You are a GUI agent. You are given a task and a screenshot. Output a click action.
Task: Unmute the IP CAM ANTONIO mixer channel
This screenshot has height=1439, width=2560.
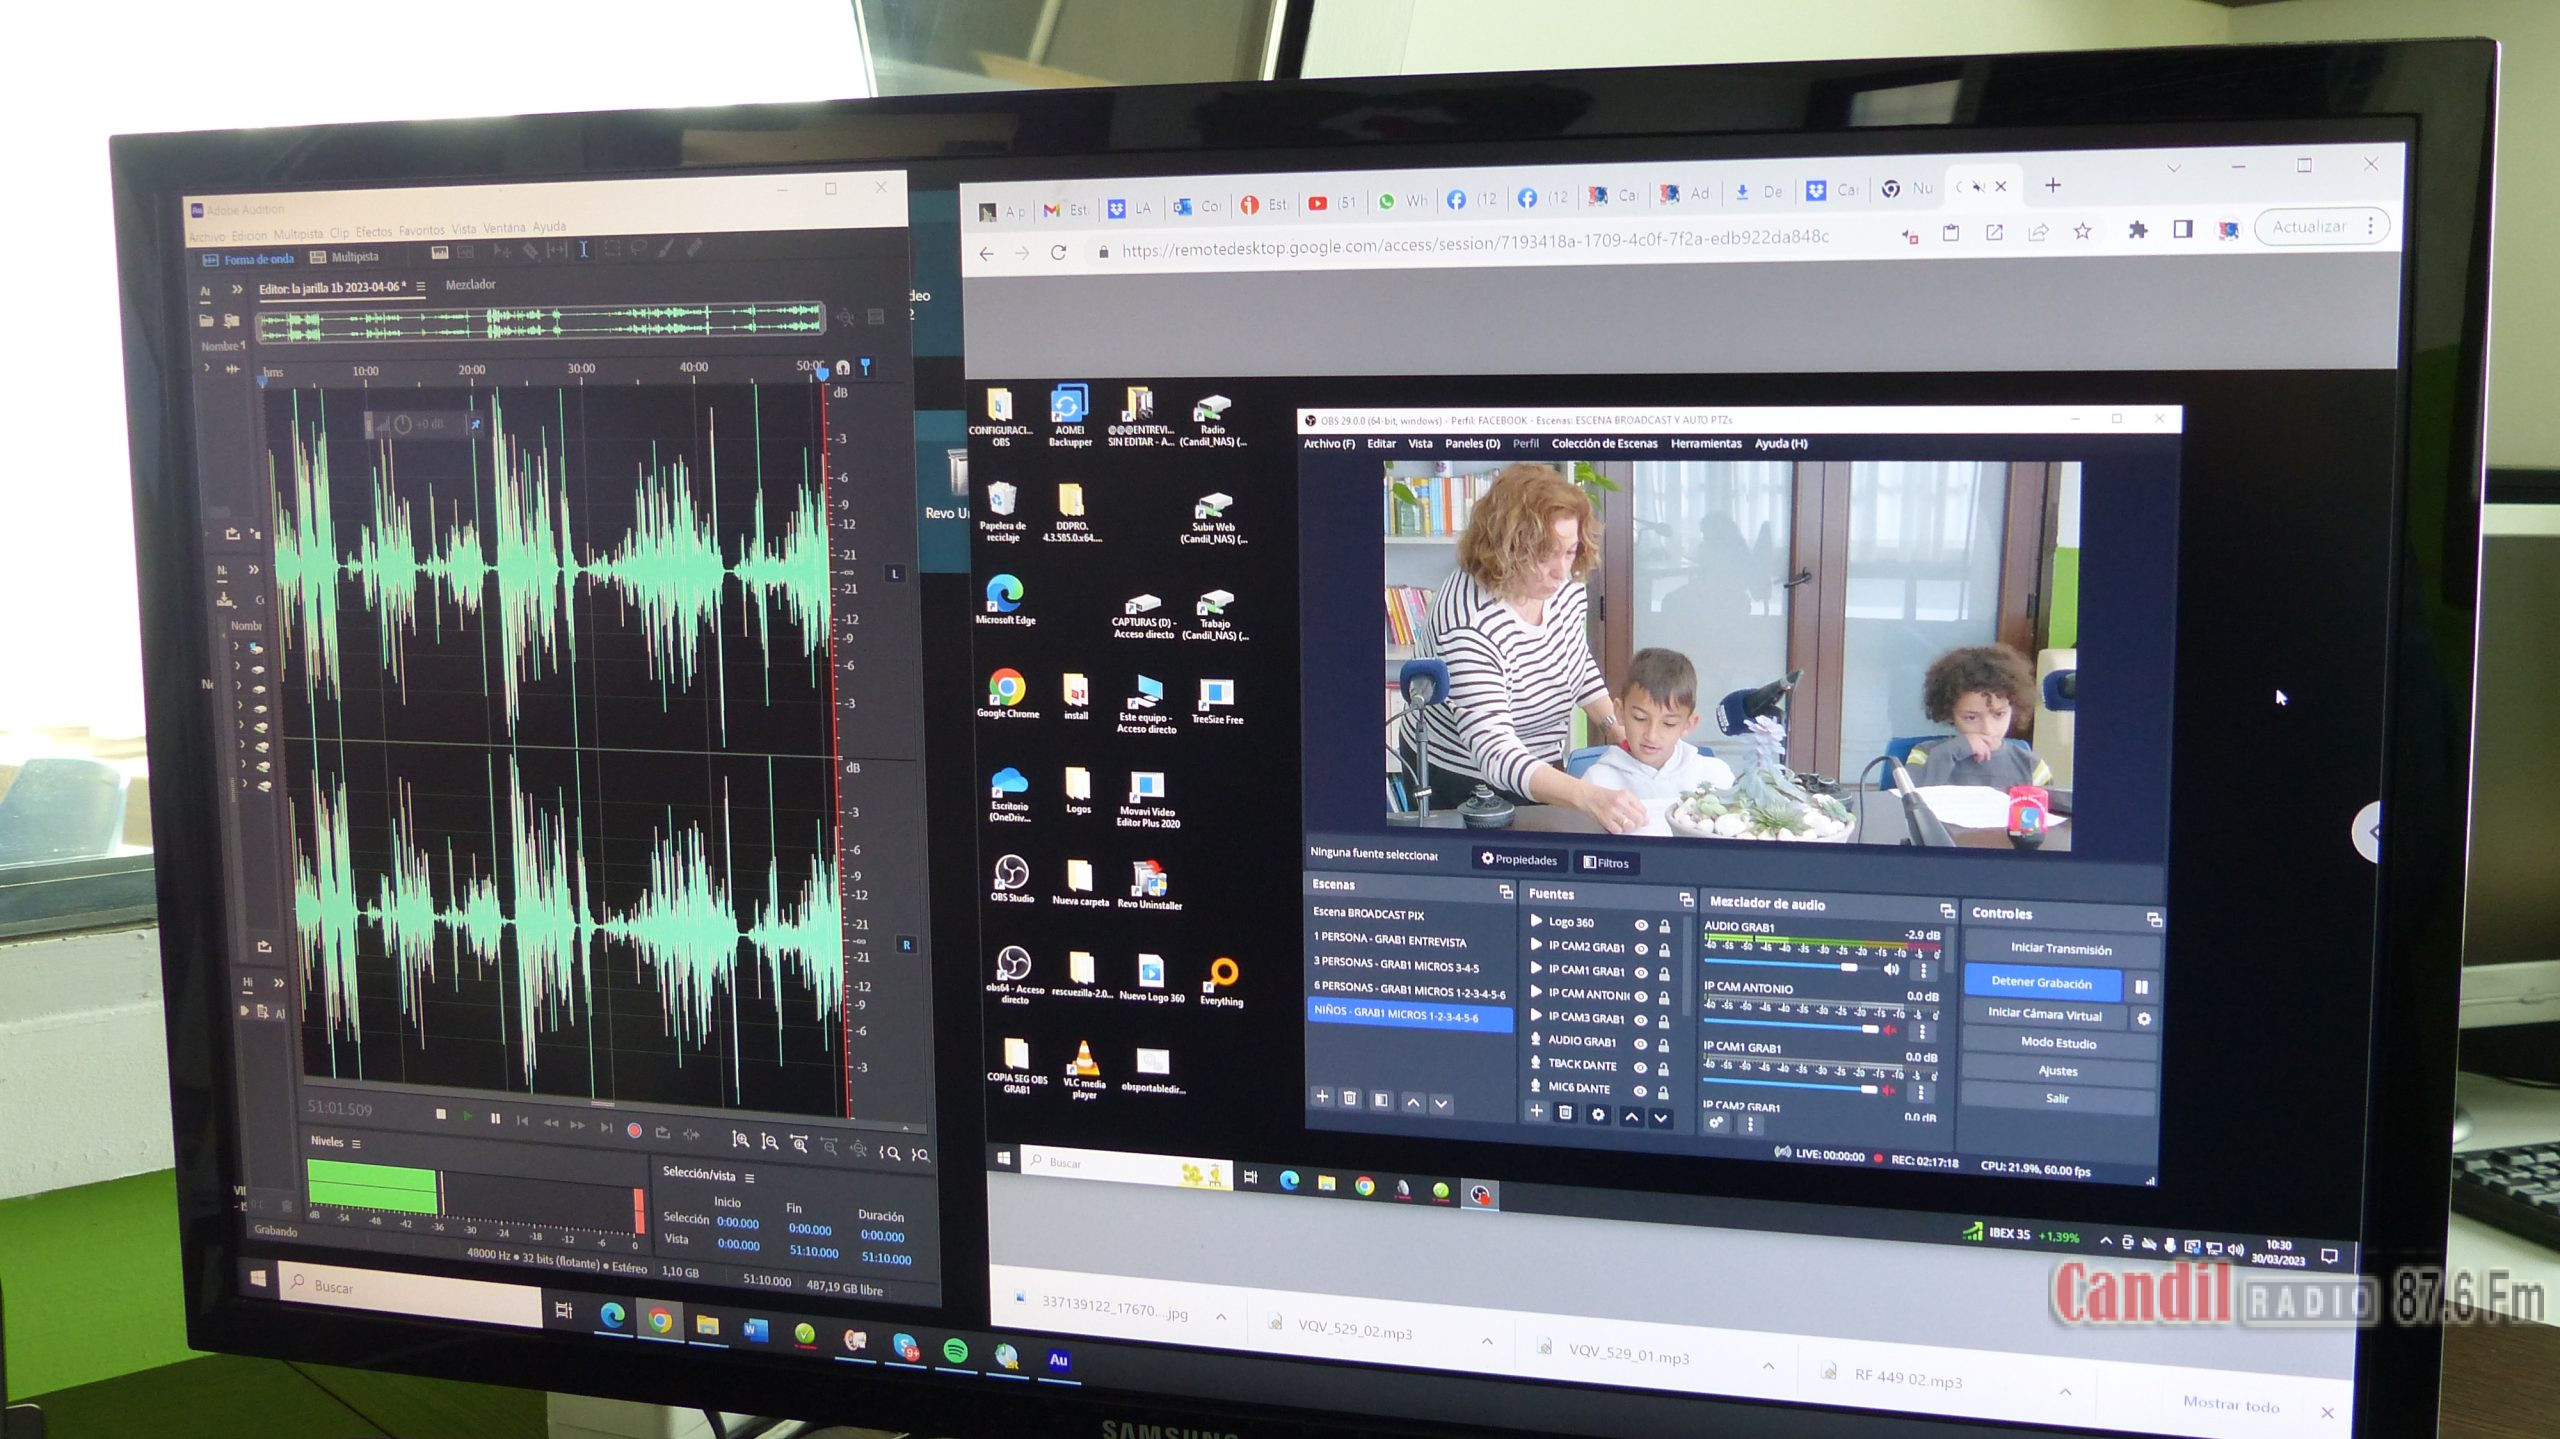[1890, 1029]
